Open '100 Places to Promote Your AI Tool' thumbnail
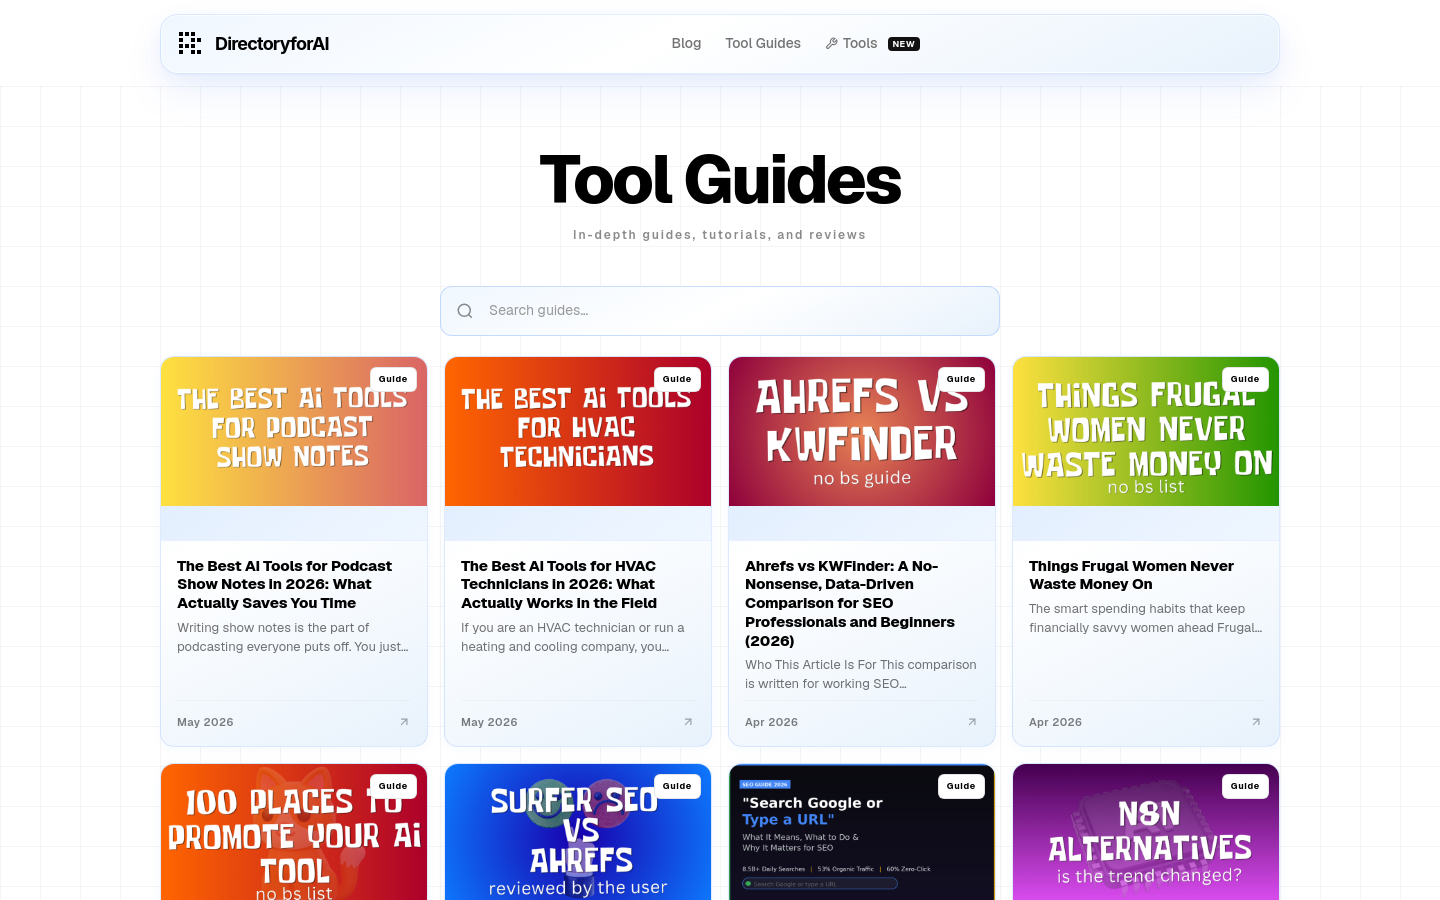This screenshot has height=900, width=1440. [294, 832]
